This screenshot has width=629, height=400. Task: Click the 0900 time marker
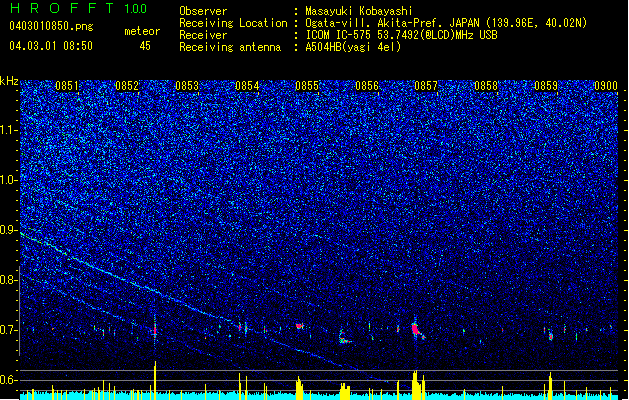click(x=606, y=86)
